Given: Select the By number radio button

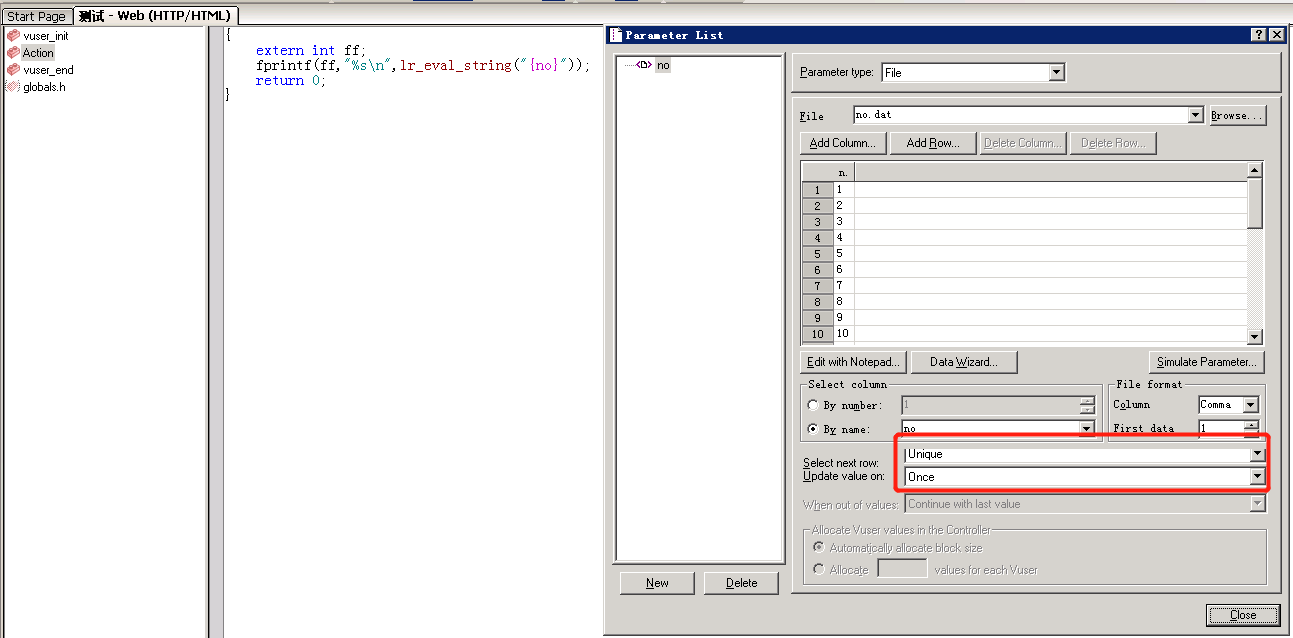Looking at the screenshot, I should click(813, 405).
